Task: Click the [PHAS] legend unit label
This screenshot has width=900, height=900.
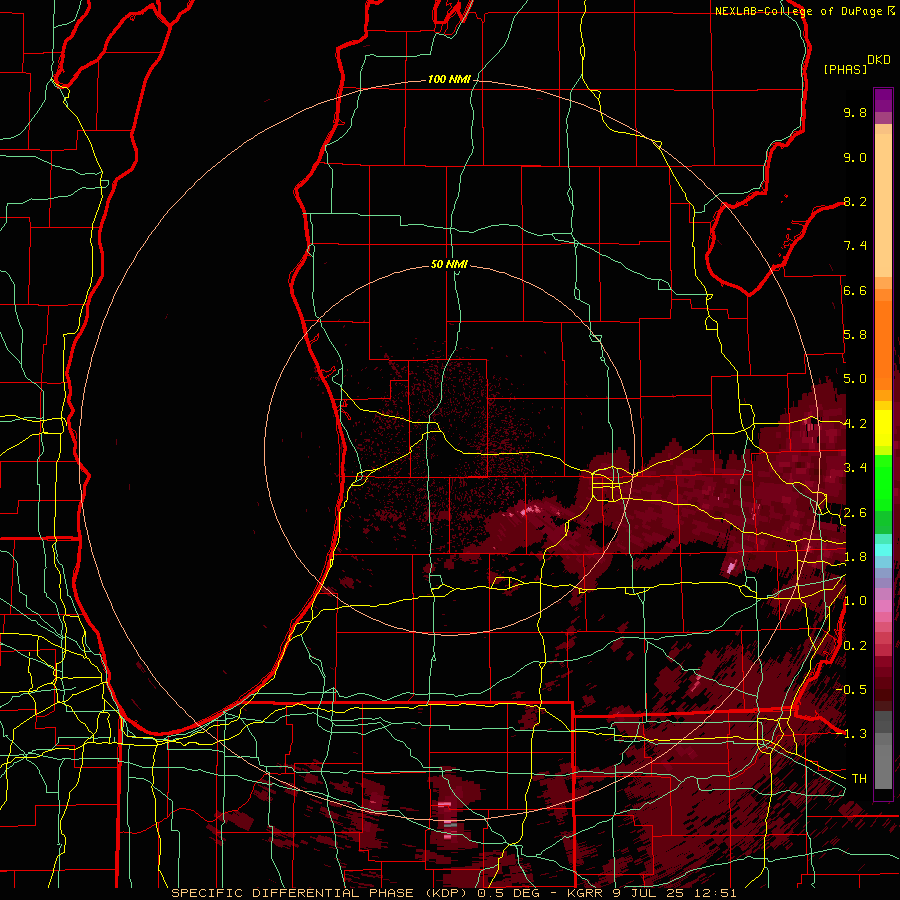Action: tap(845, 69)
